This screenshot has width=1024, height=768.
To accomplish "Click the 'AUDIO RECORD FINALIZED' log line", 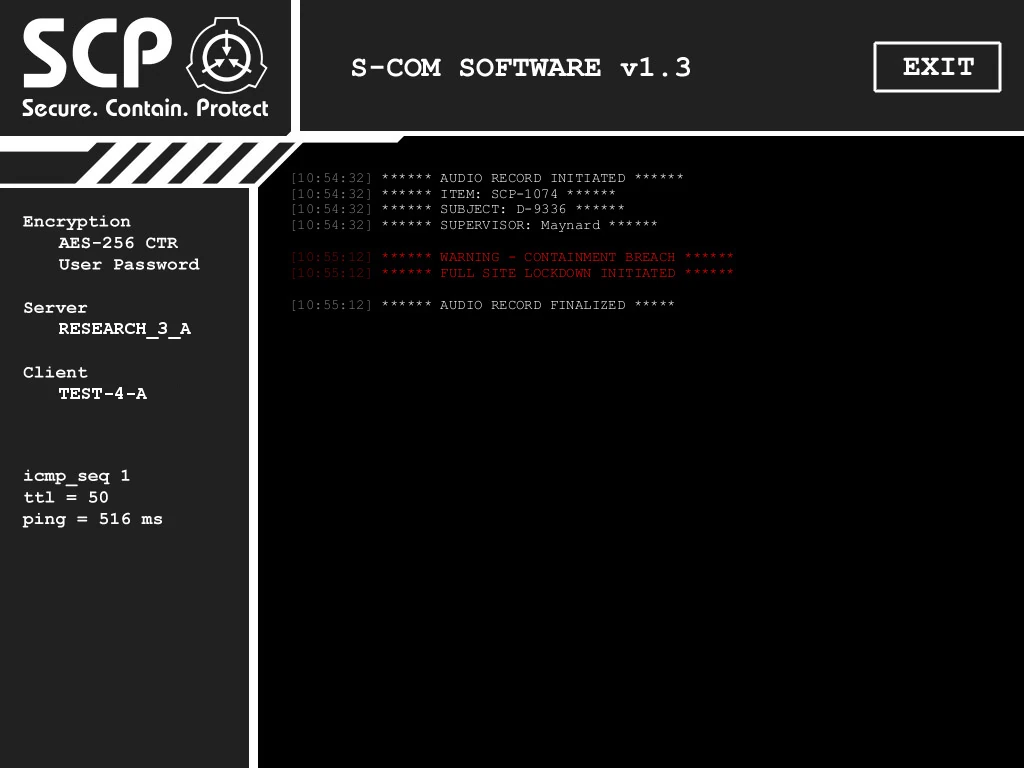I will click(483, 305).
